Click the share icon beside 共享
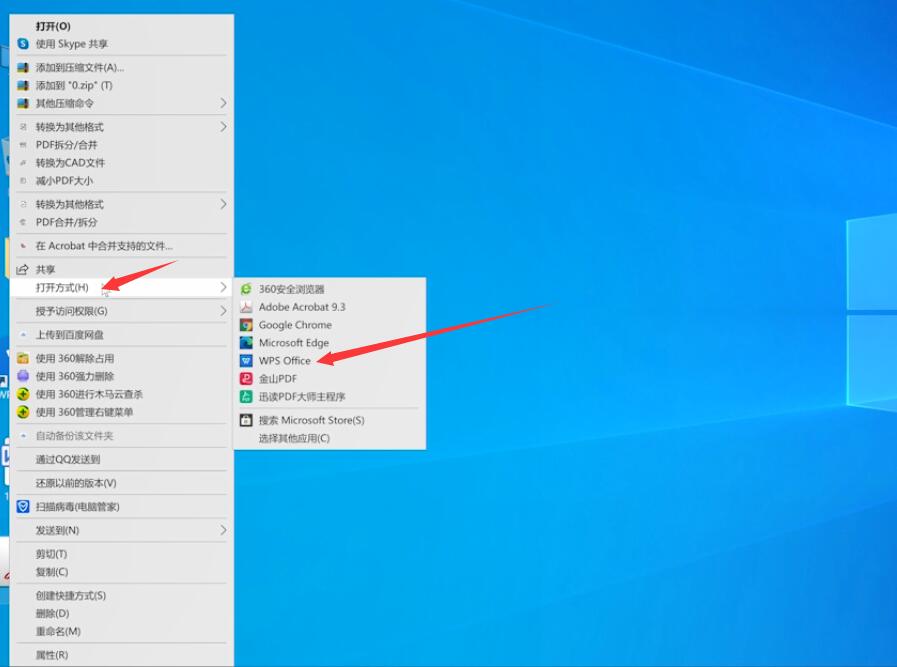The height and width of the screenshot is (667, 897). point(23,269)
